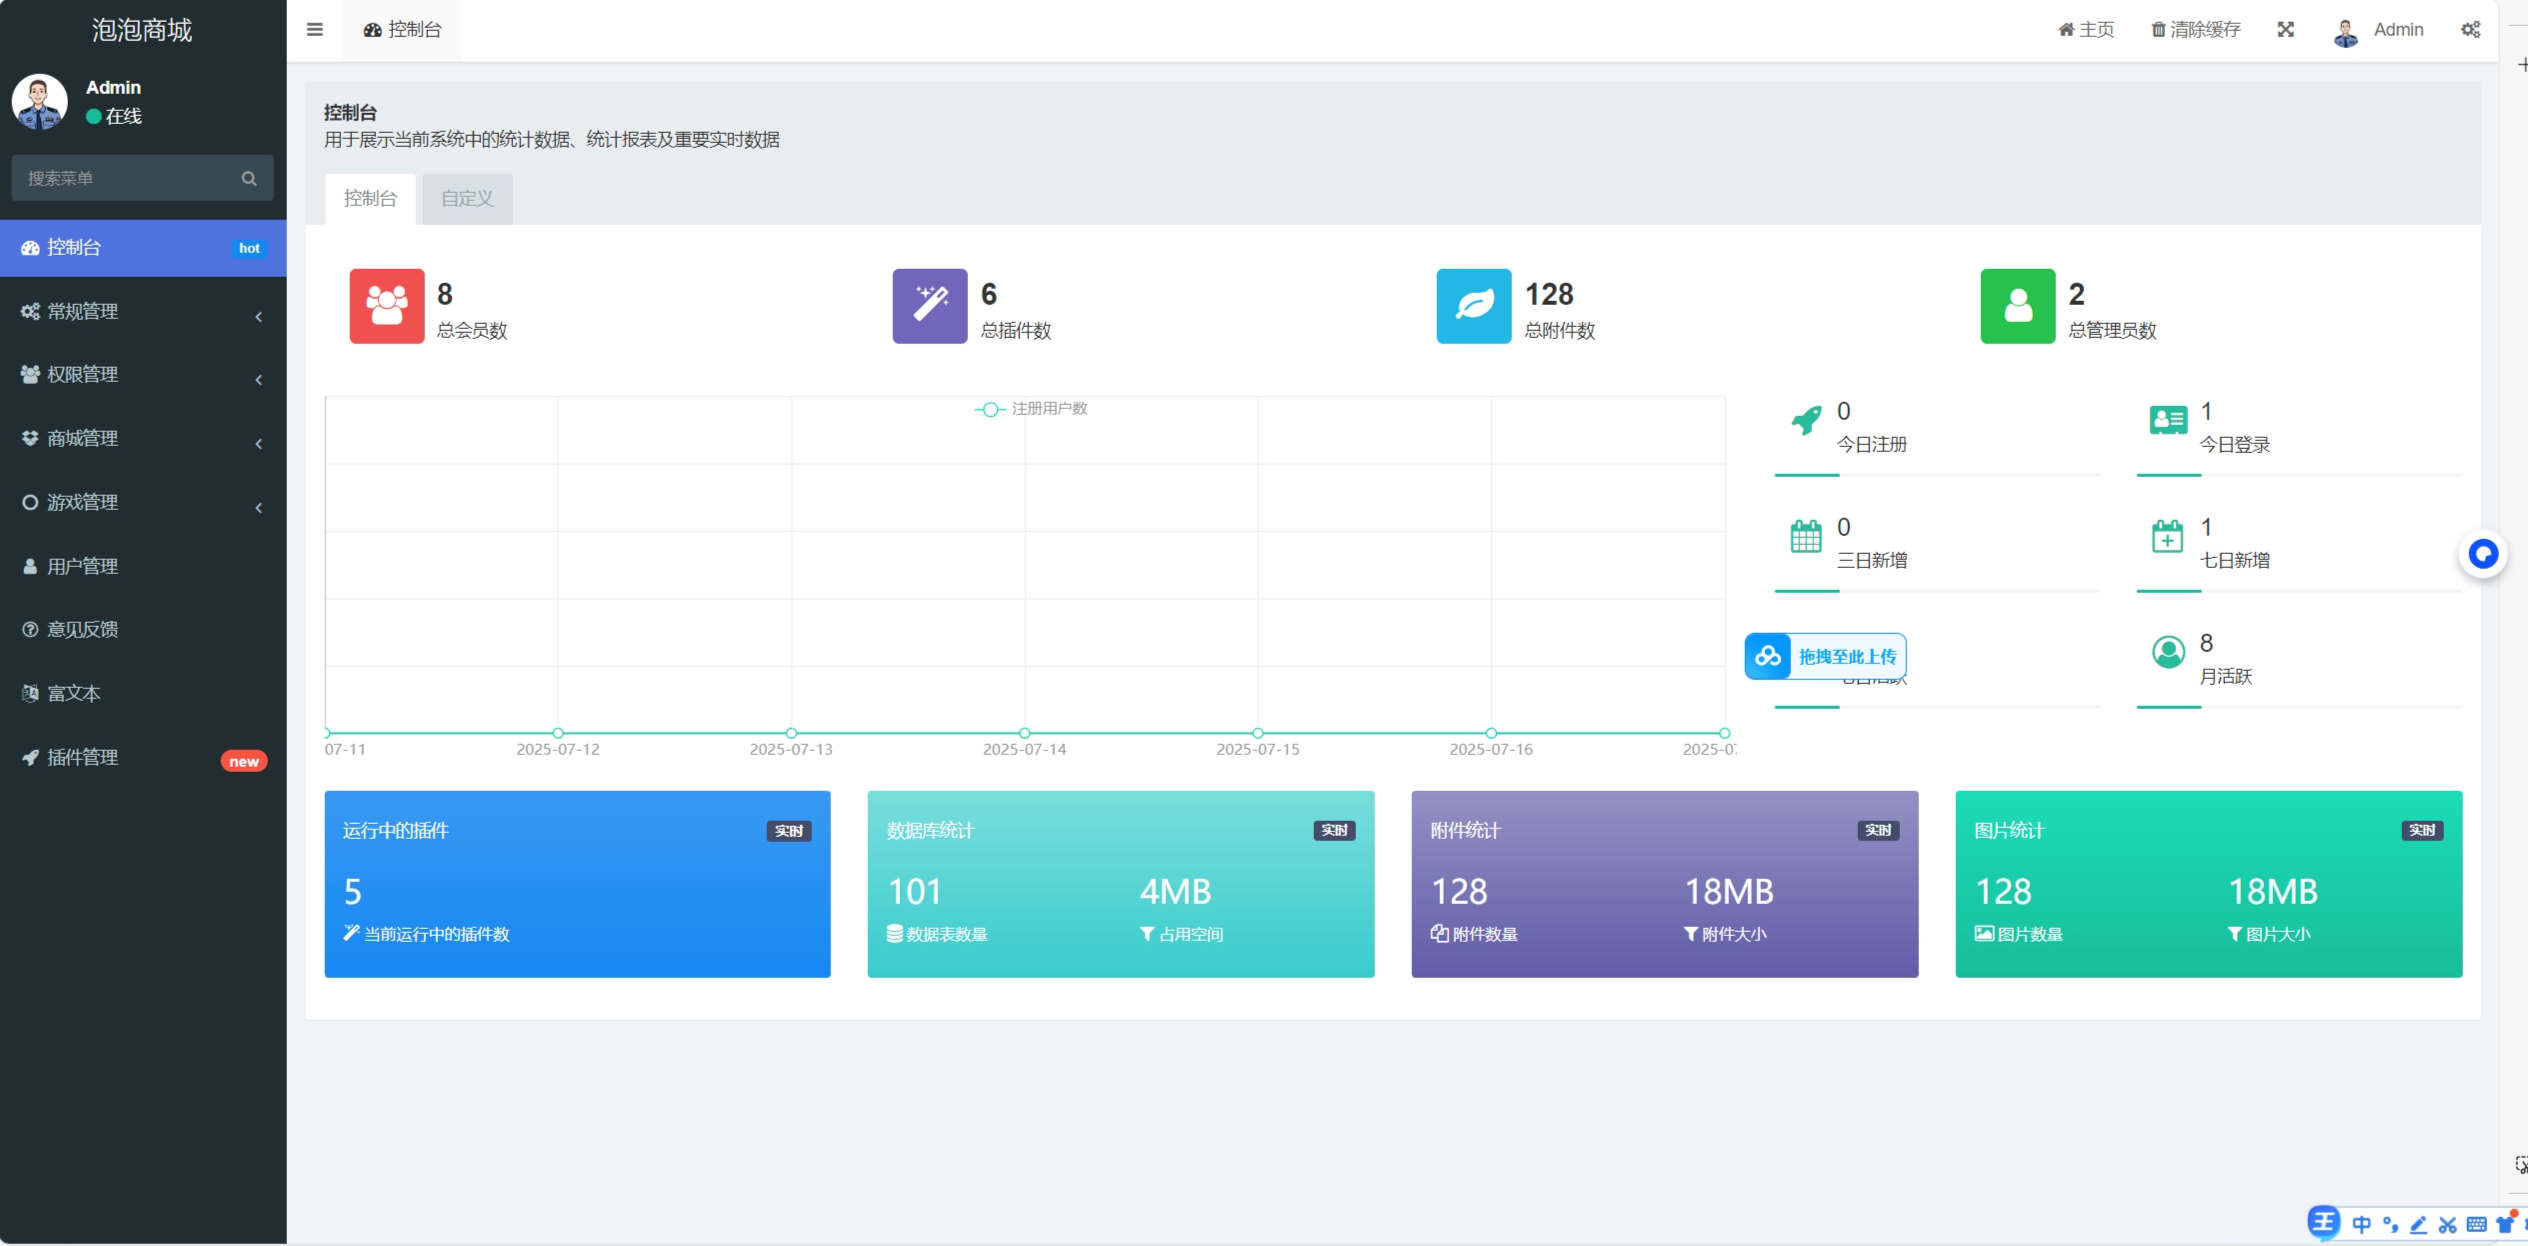The width and height of the screenshot is (2528, 1246).
Task: Open 用户管理 in the sidebar
Action: [143, 566]
